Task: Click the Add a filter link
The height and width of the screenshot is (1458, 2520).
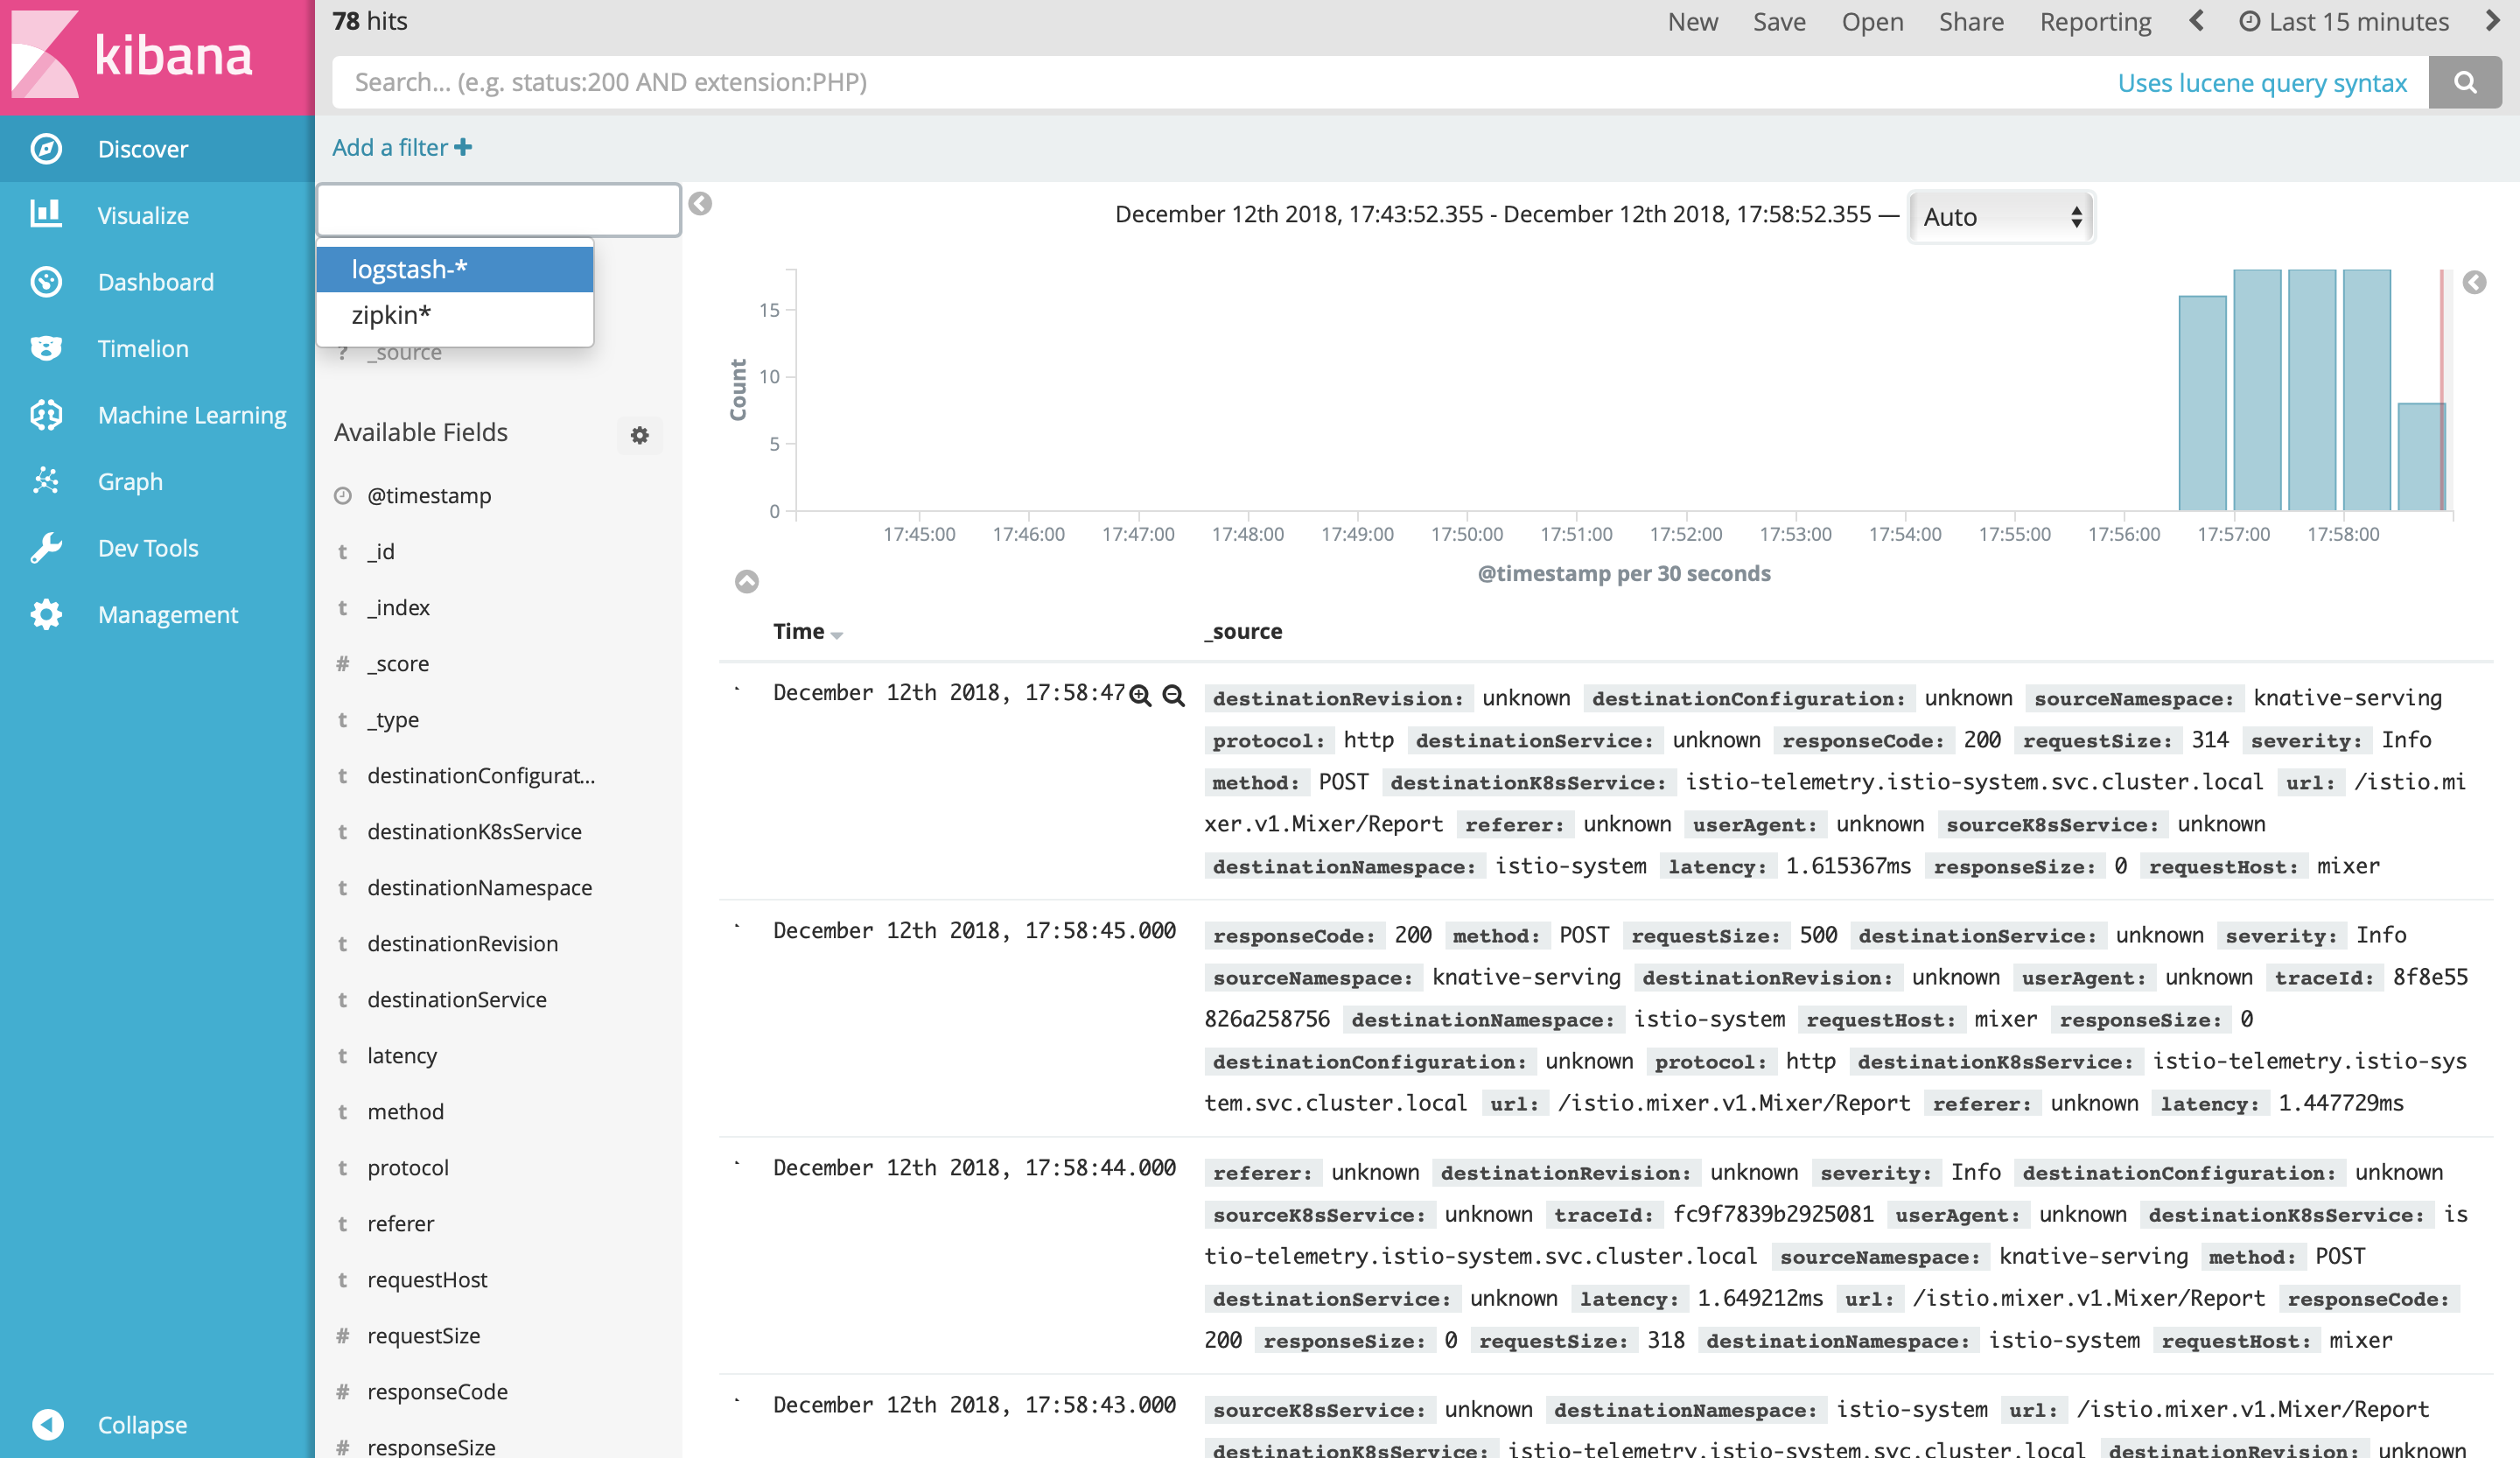Action: (401, 148)
